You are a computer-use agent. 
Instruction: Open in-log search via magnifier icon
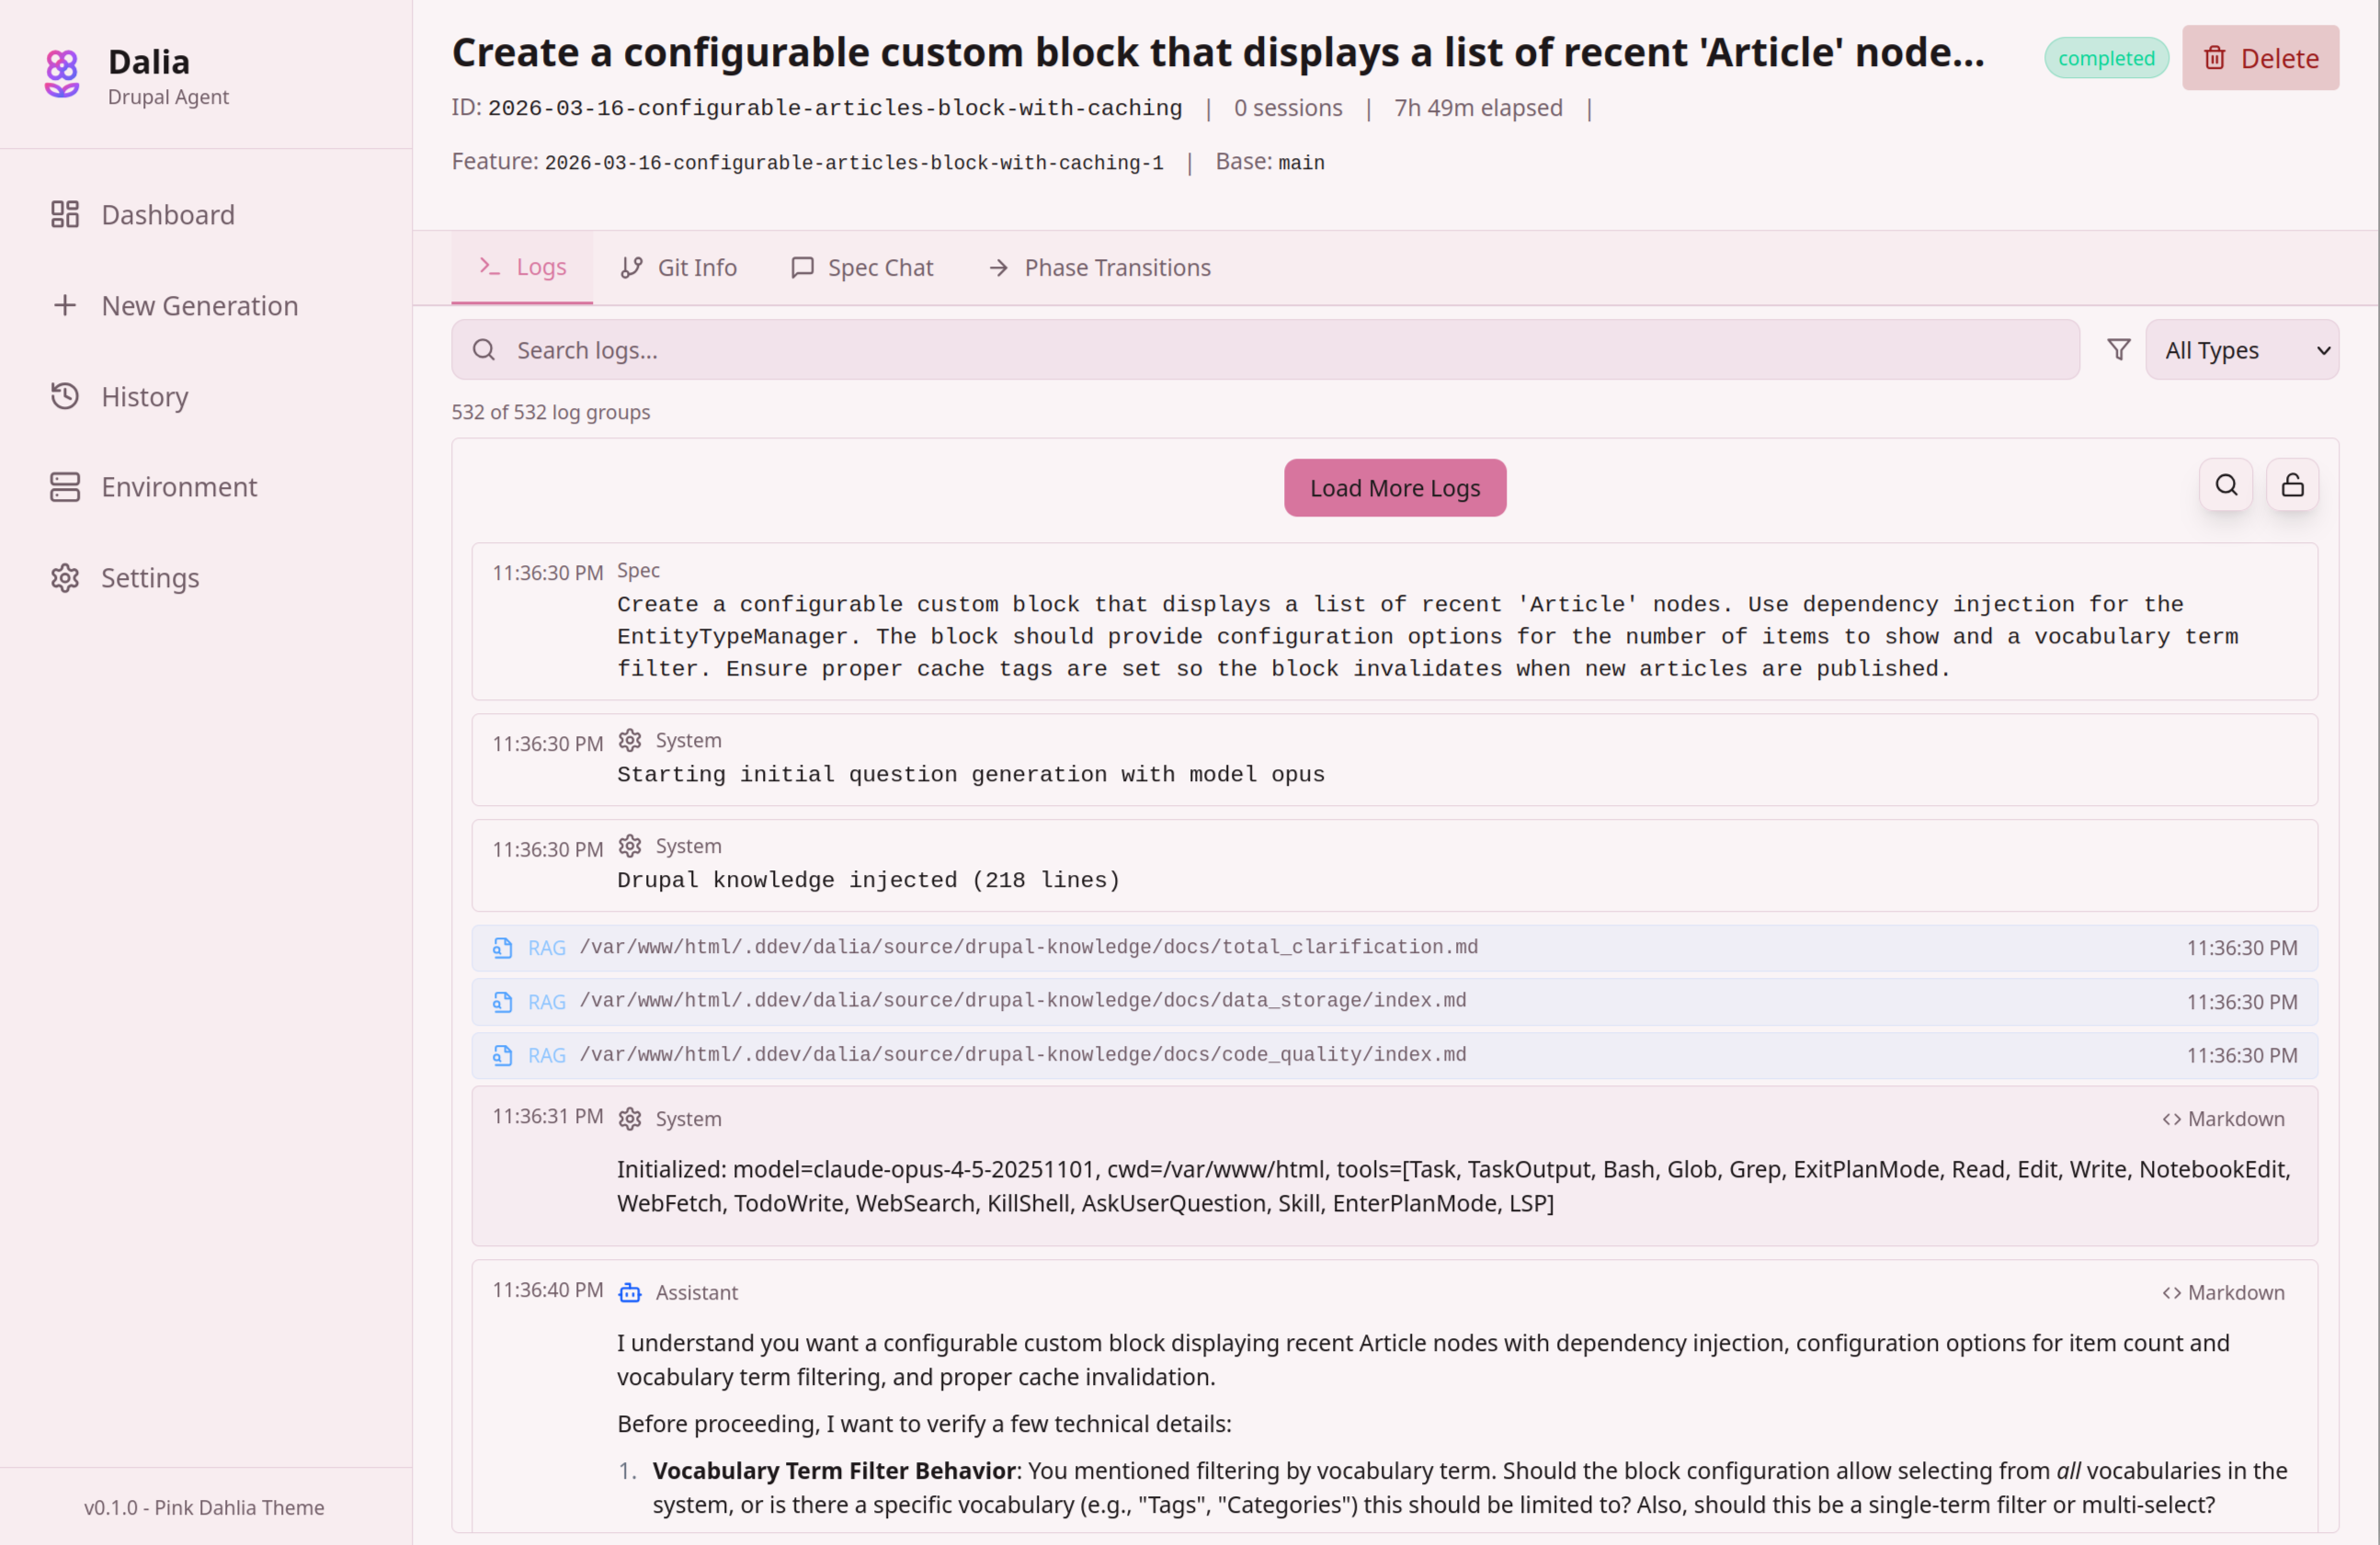point(2226,485)
